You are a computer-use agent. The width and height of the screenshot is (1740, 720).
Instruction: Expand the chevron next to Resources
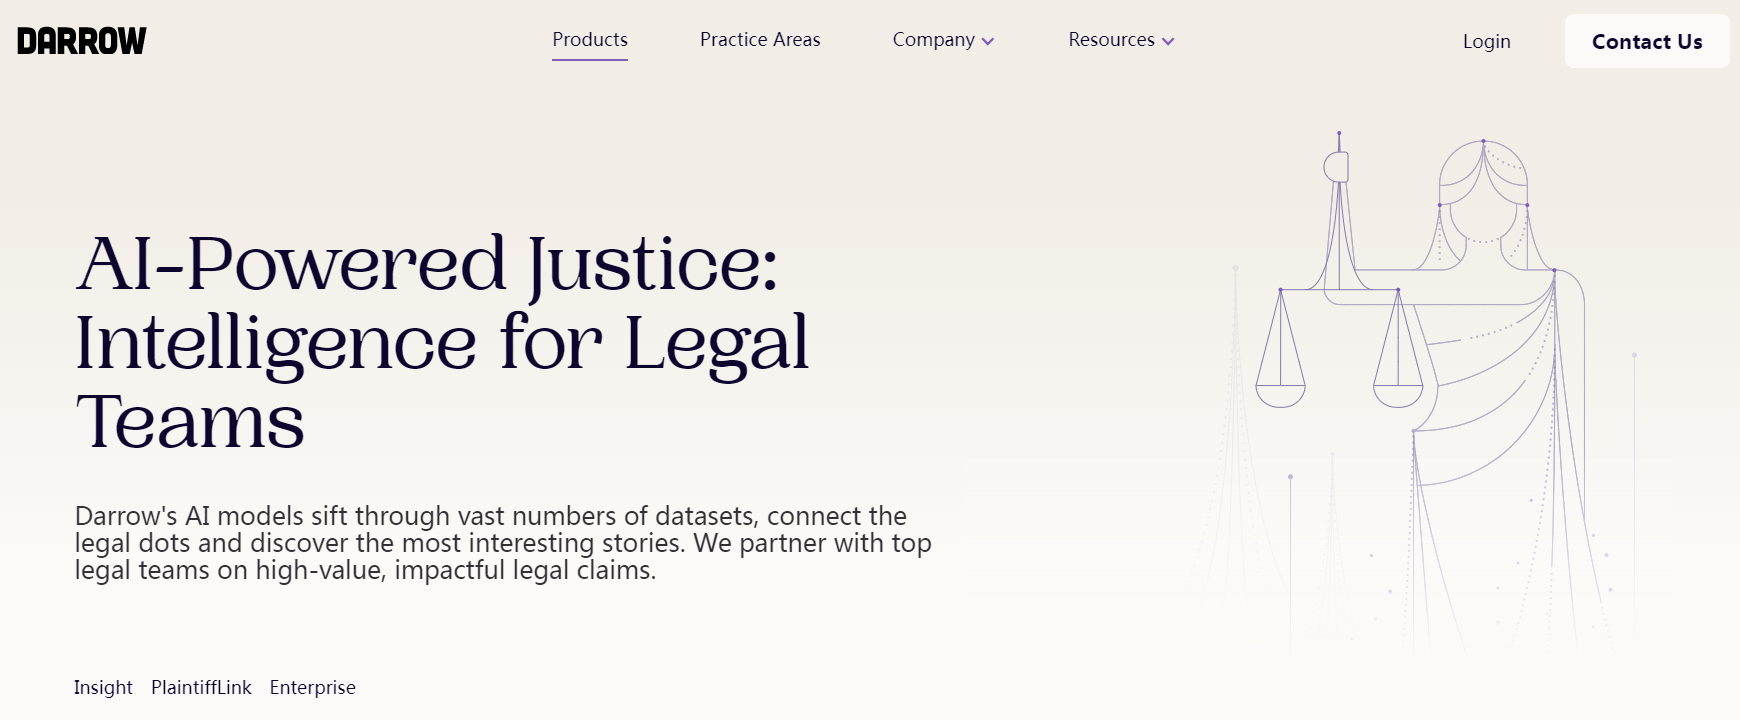1168,42
